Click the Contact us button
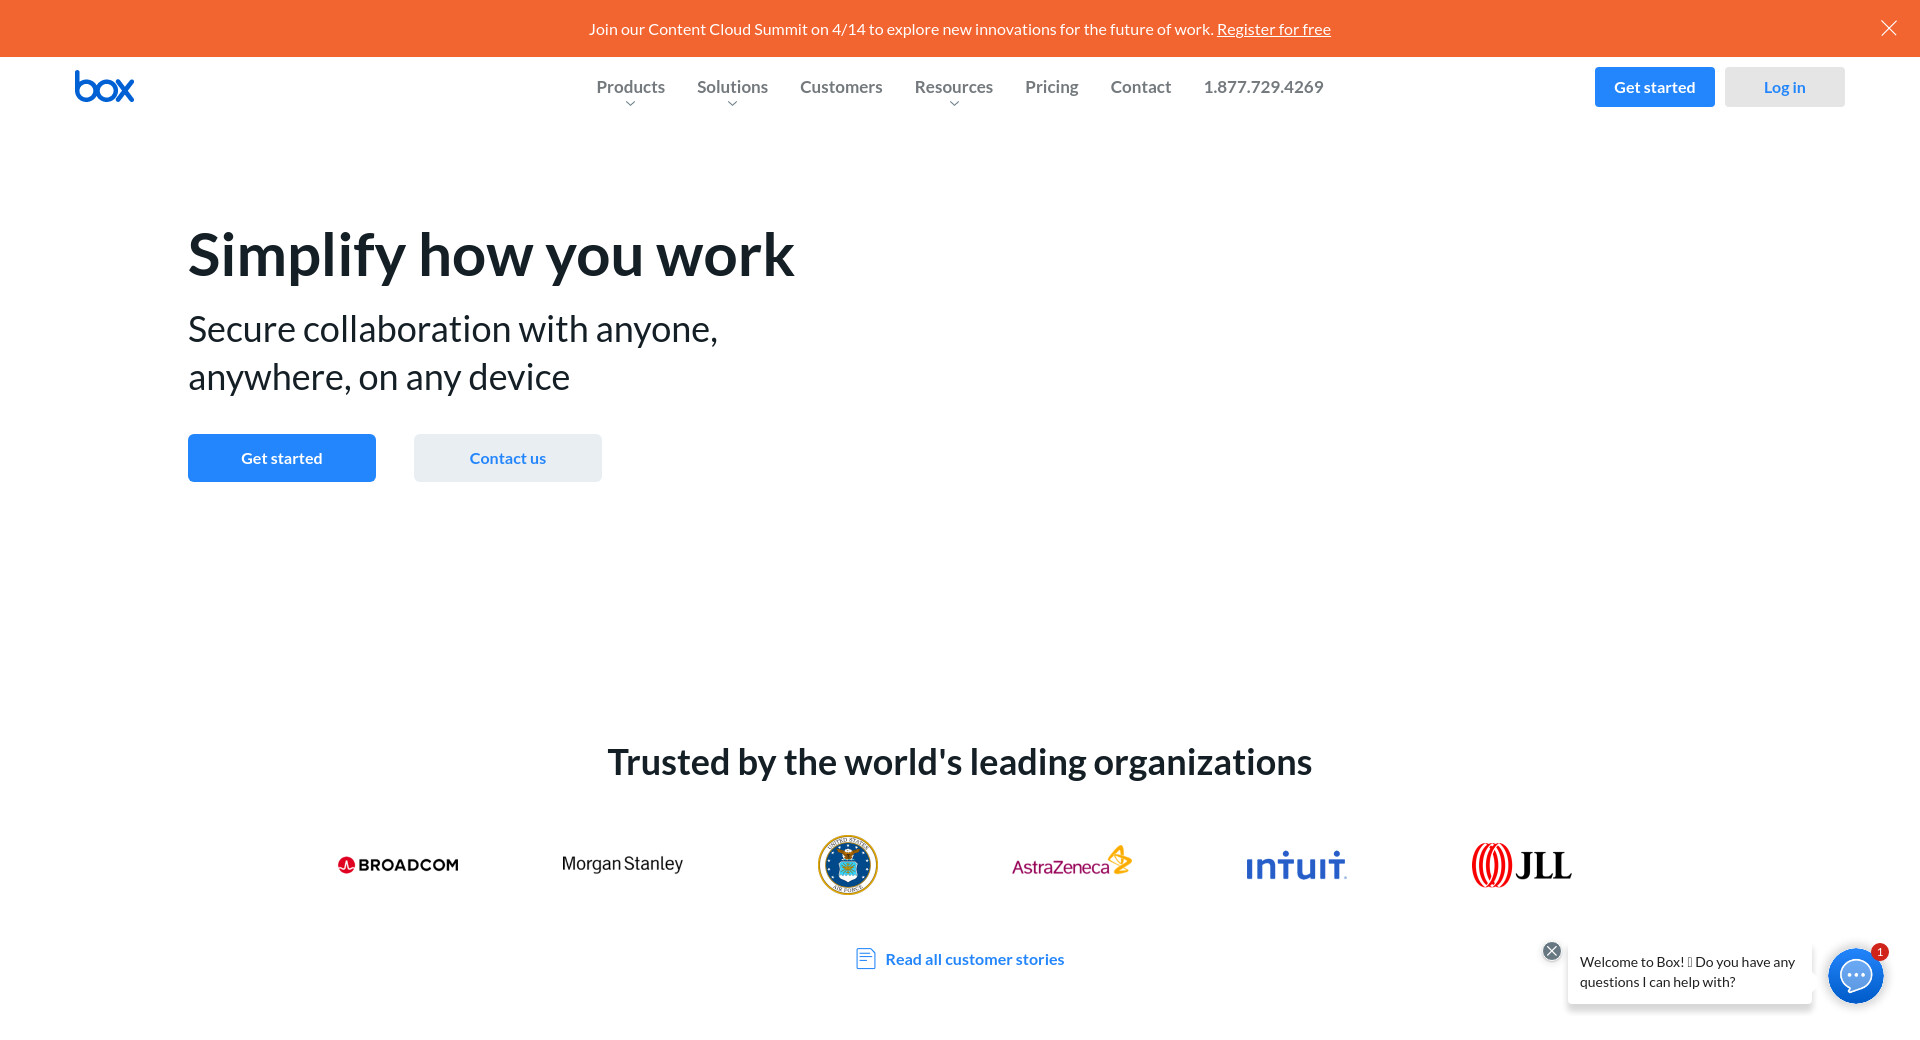The height and width of the screenshot is (1040, 1920). click(508, 458)
